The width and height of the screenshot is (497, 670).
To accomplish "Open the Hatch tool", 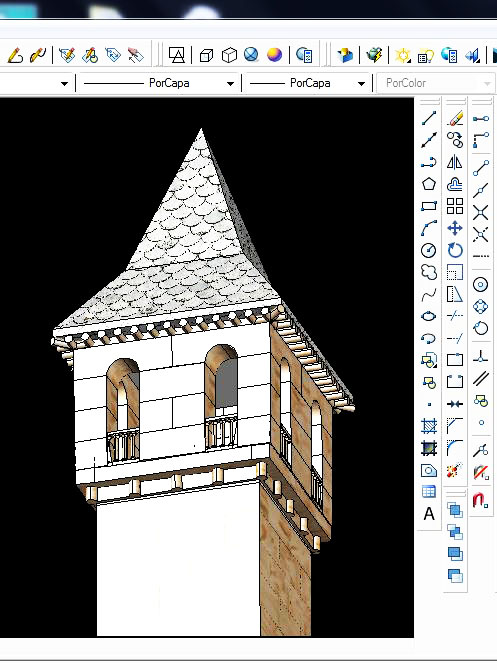I will (429, 426).
